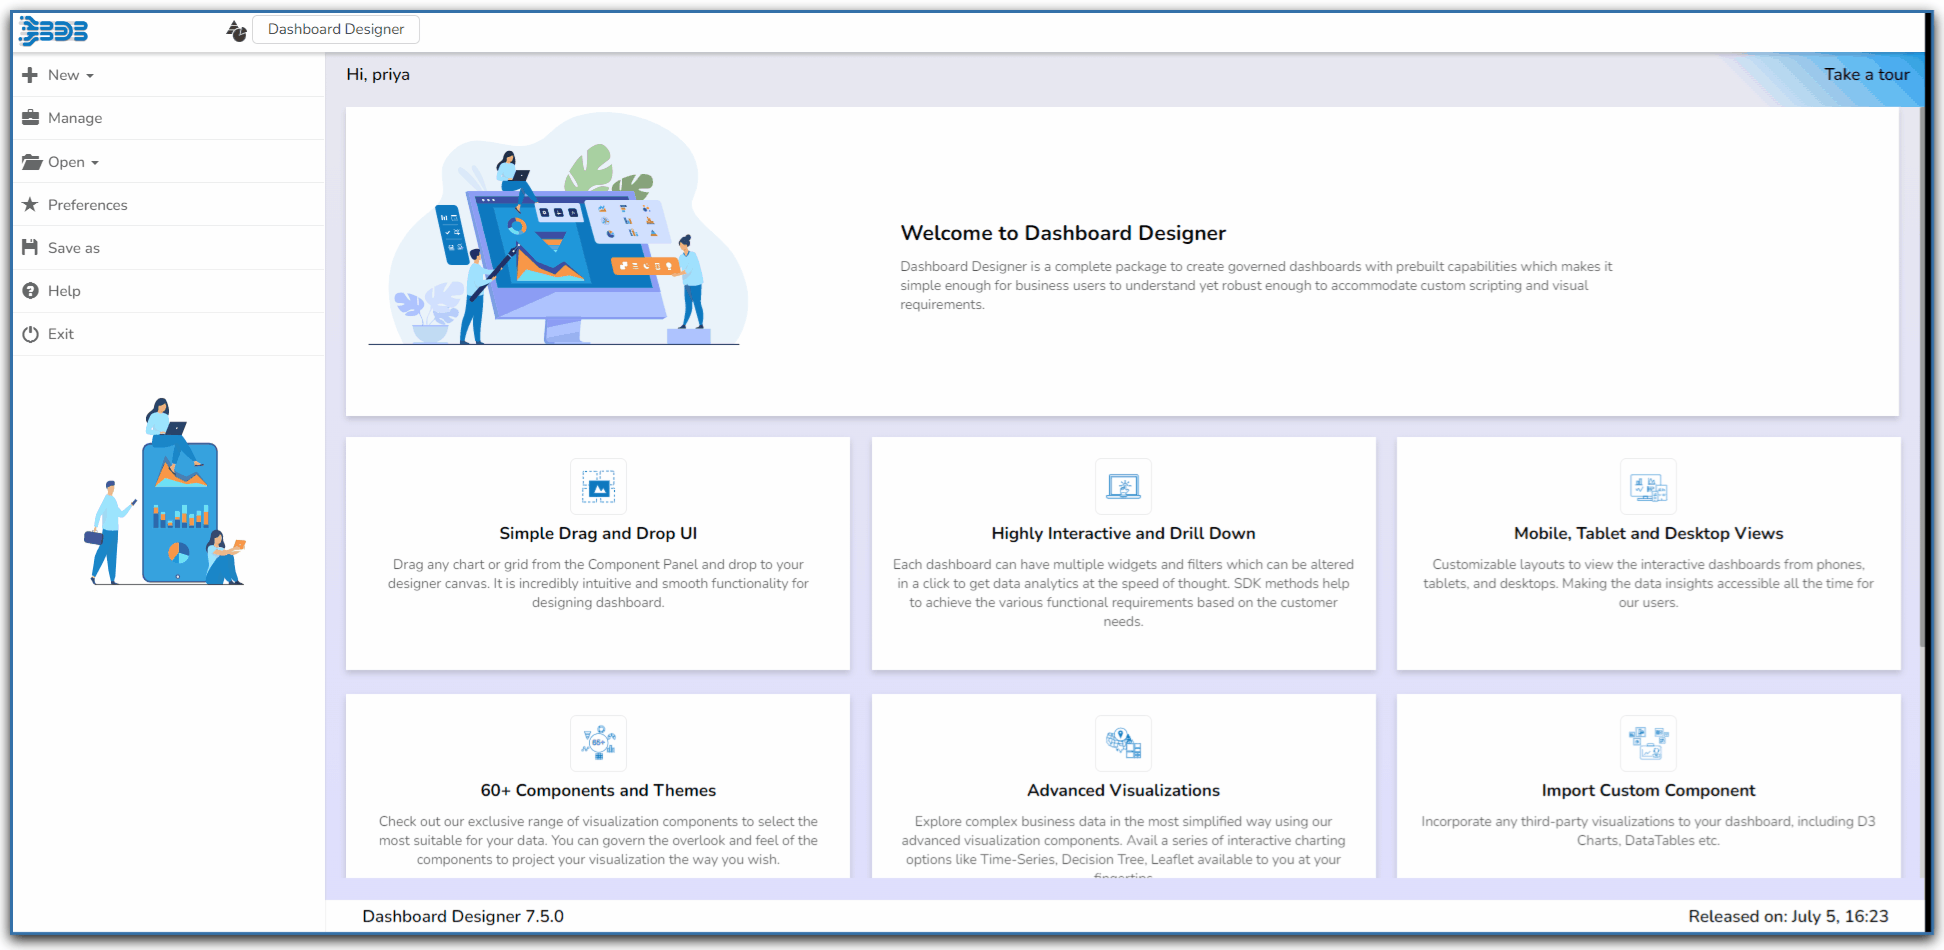The height and width of the screenshot is (950, 1944).
Task: Select Save as in the sidebar
Action: [x=74, y=248]
